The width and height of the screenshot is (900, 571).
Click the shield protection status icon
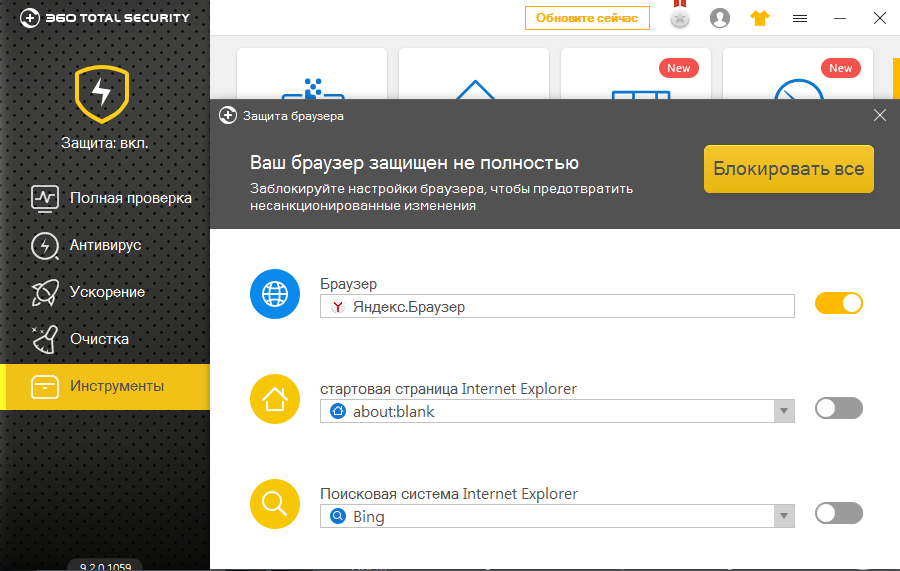point(102,93)
